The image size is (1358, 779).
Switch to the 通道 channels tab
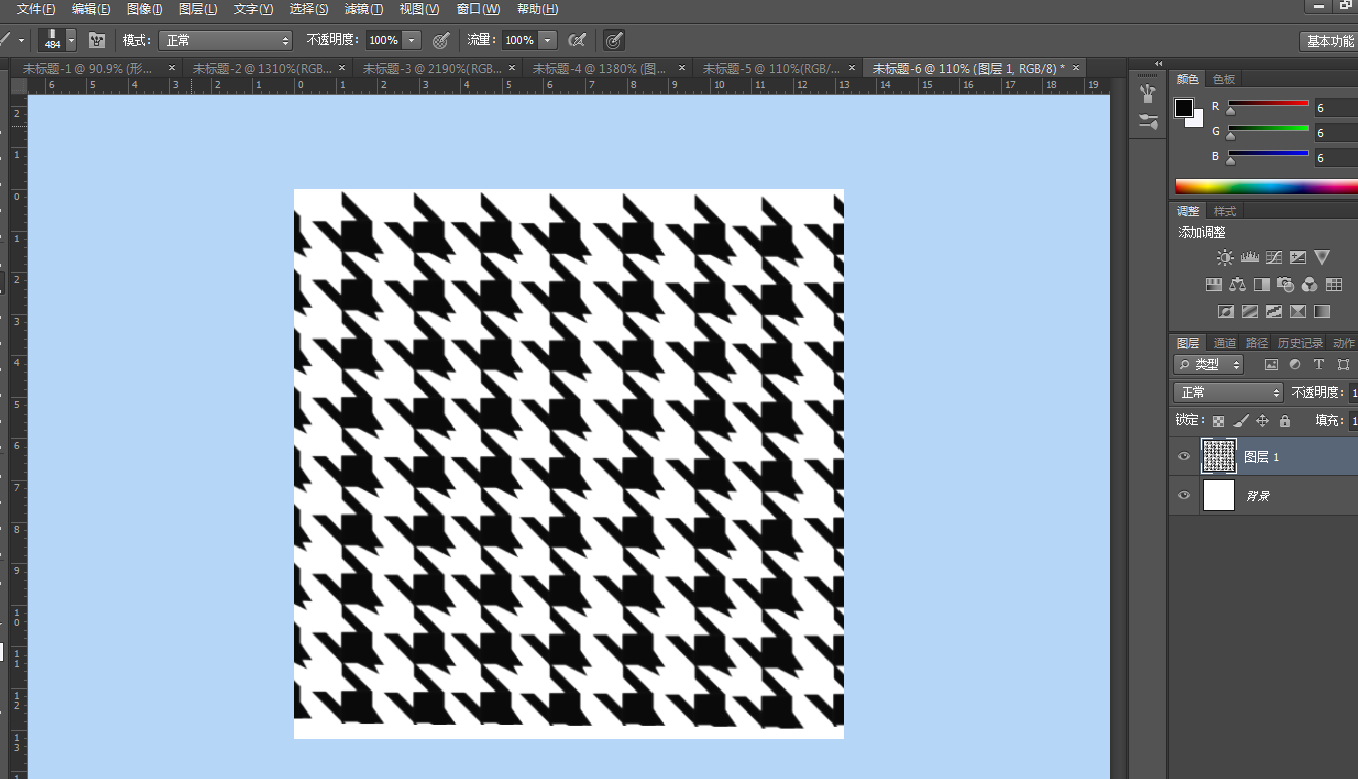click(x=1225, y=343)
